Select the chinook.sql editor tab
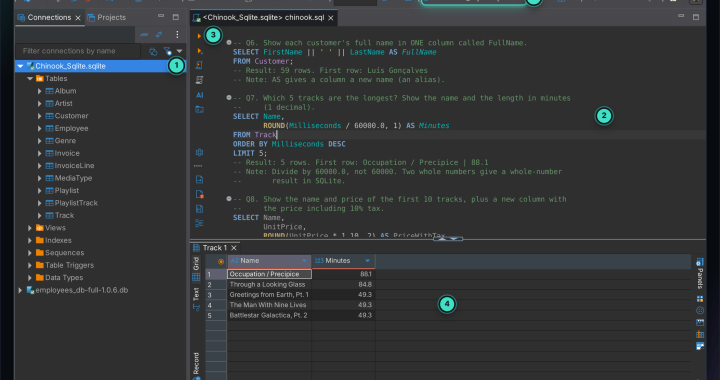Viewport: 720px width, 380px height. click(x=263, y=18)
